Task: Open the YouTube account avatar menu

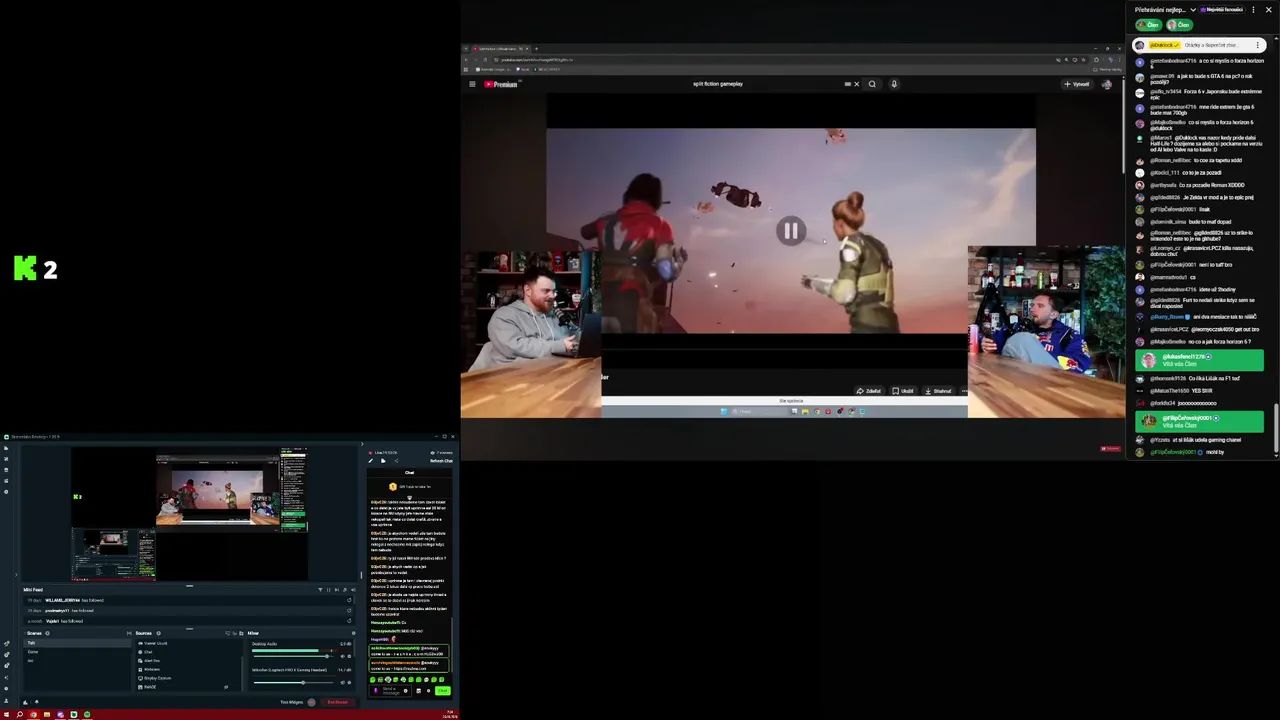Action: [x=1106, y=84]
